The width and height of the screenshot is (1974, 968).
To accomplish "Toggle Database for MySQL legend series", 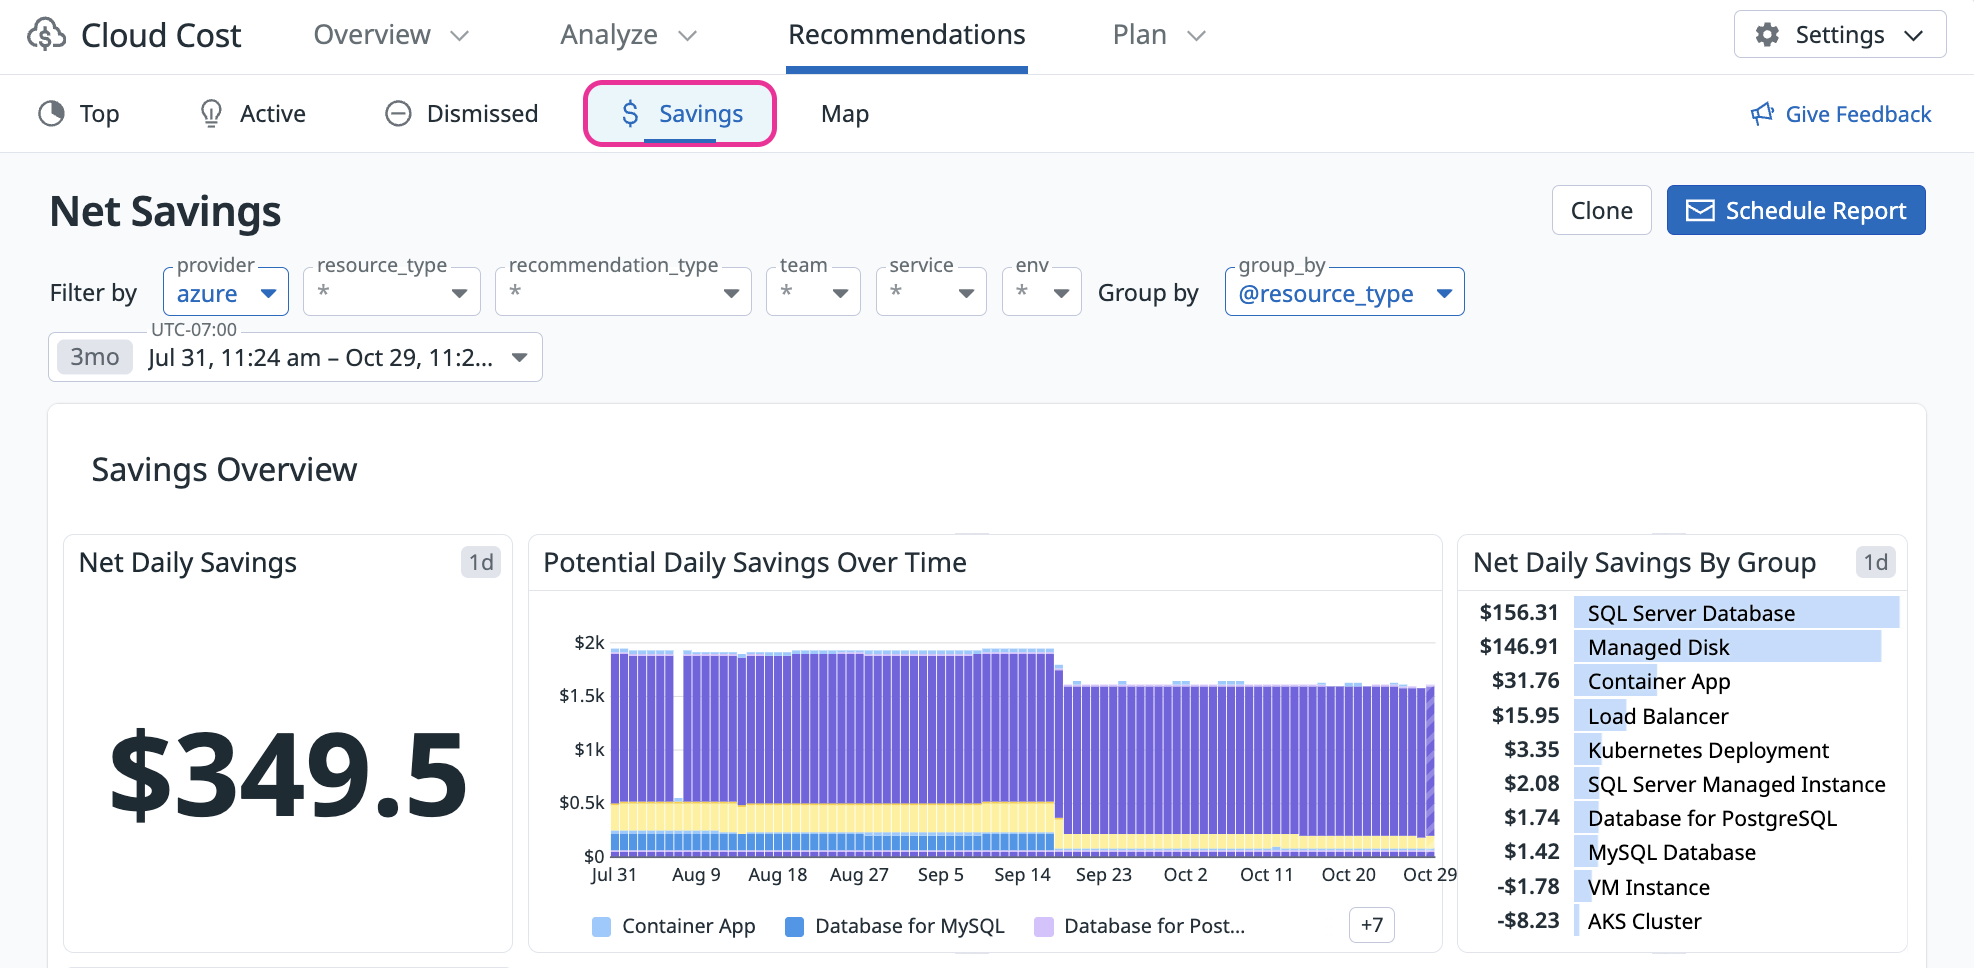I will (x=895, y=926).
